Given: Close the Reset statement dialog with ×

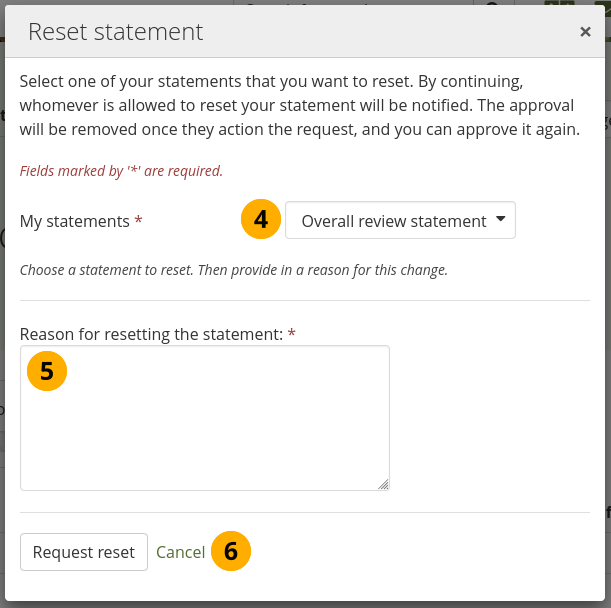Looking at the screenshot, I should (585, 32).
